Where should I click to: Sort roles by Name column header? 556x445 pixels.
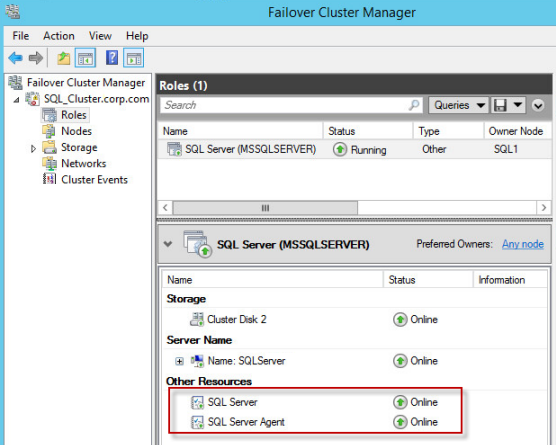pyautogui.click(x=240, y=131)
